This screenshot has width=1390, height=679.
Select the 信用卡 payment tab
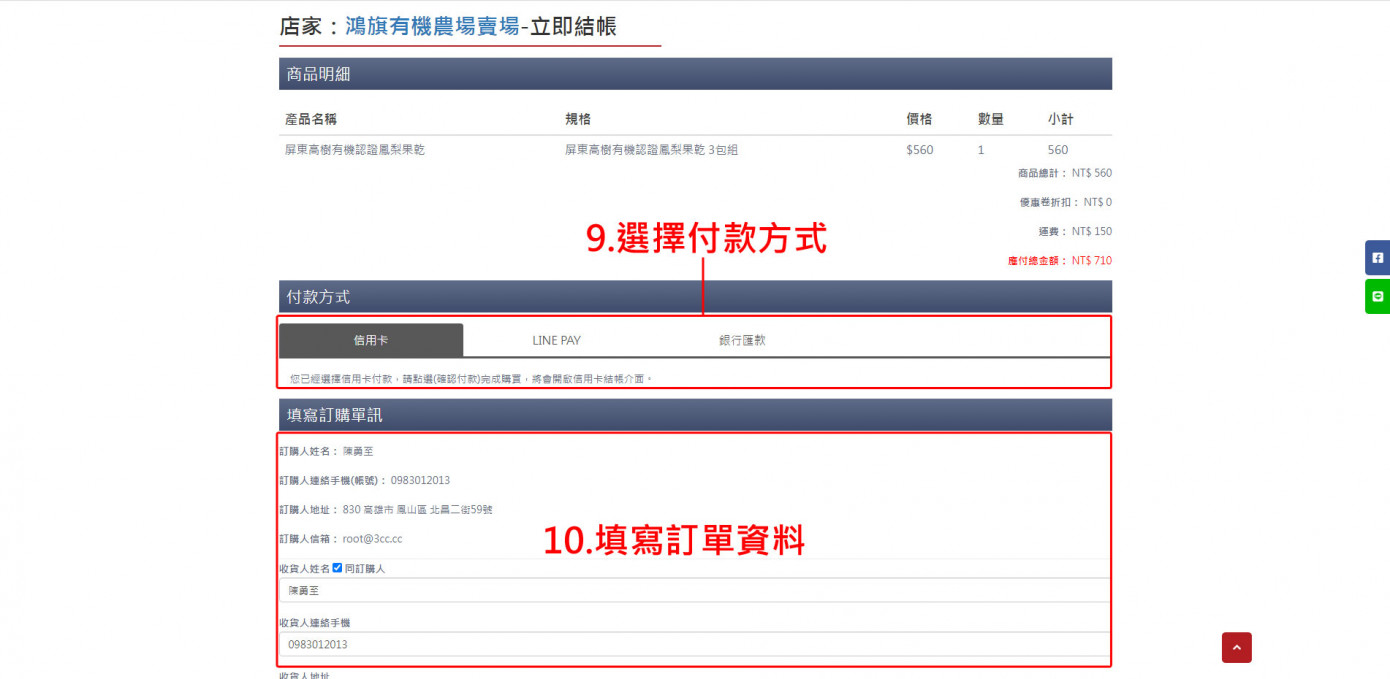point(371,340)
